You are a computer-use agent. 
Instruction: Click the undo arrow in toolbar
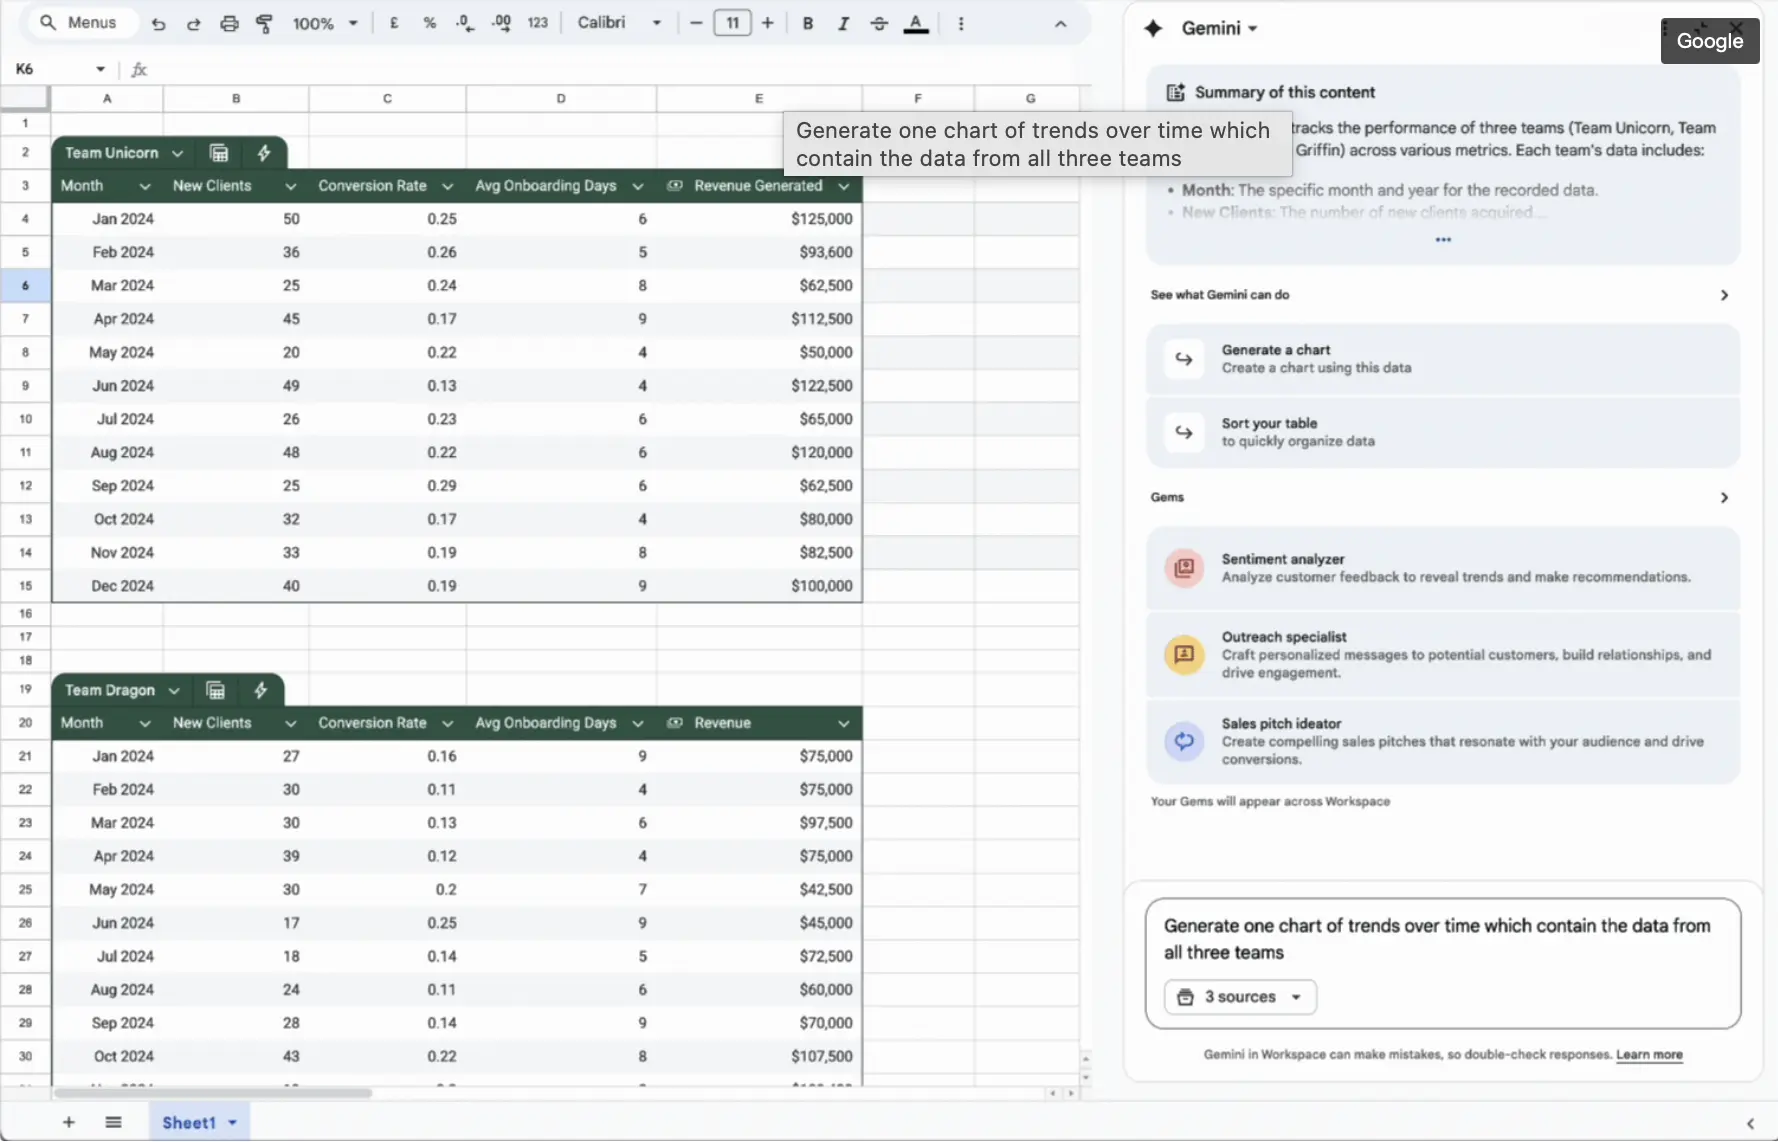(x=158, y=24)
